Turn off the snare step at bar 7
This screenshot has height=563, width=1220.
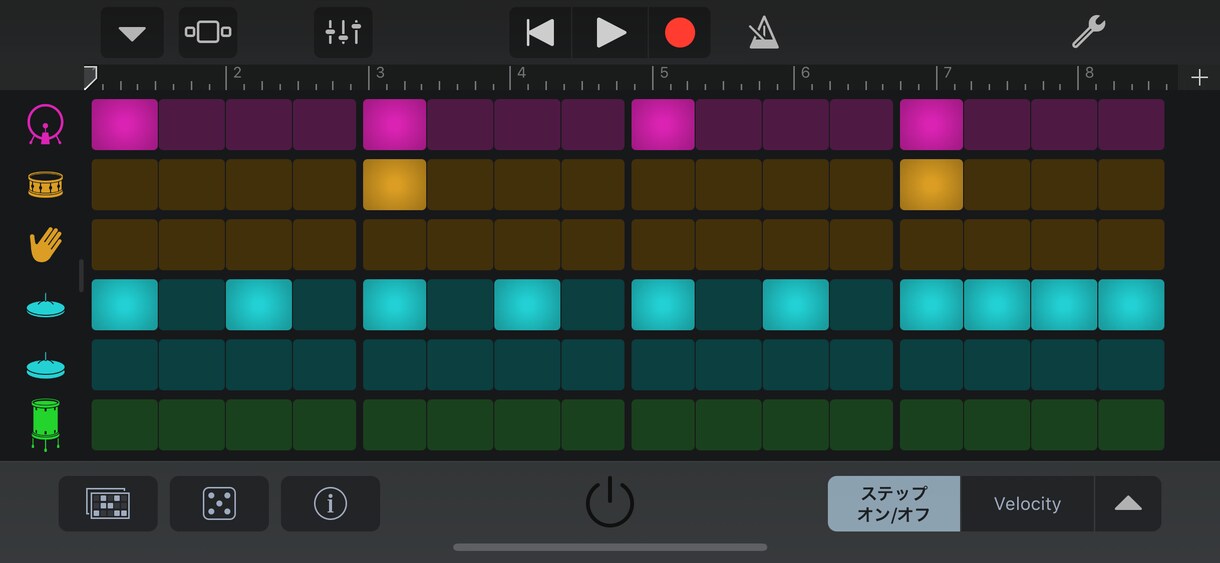pyautogui.click(x=931, y=184)
